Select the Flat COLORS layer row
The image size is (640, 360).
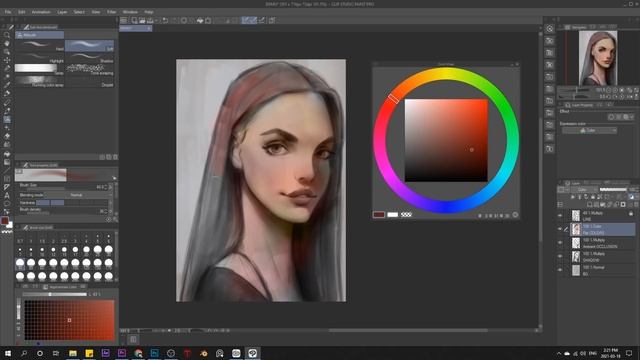click(x=602, y=229)
